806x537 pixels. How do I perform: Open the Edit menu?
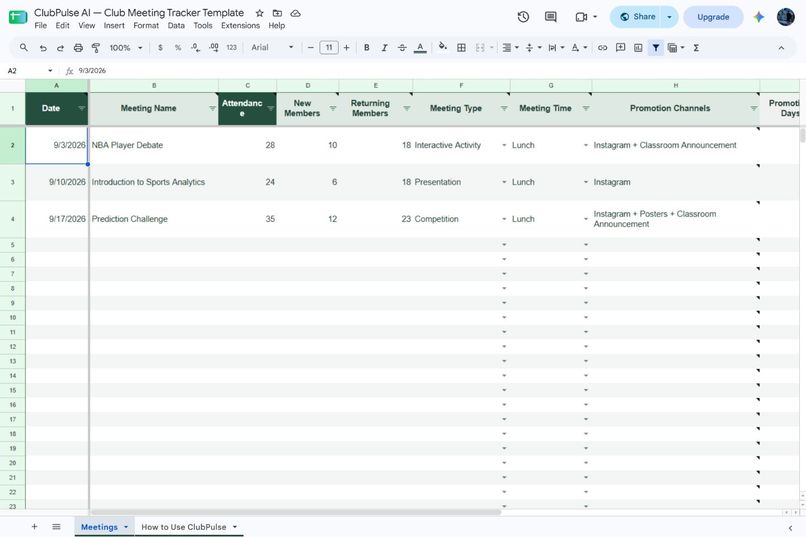62,25
